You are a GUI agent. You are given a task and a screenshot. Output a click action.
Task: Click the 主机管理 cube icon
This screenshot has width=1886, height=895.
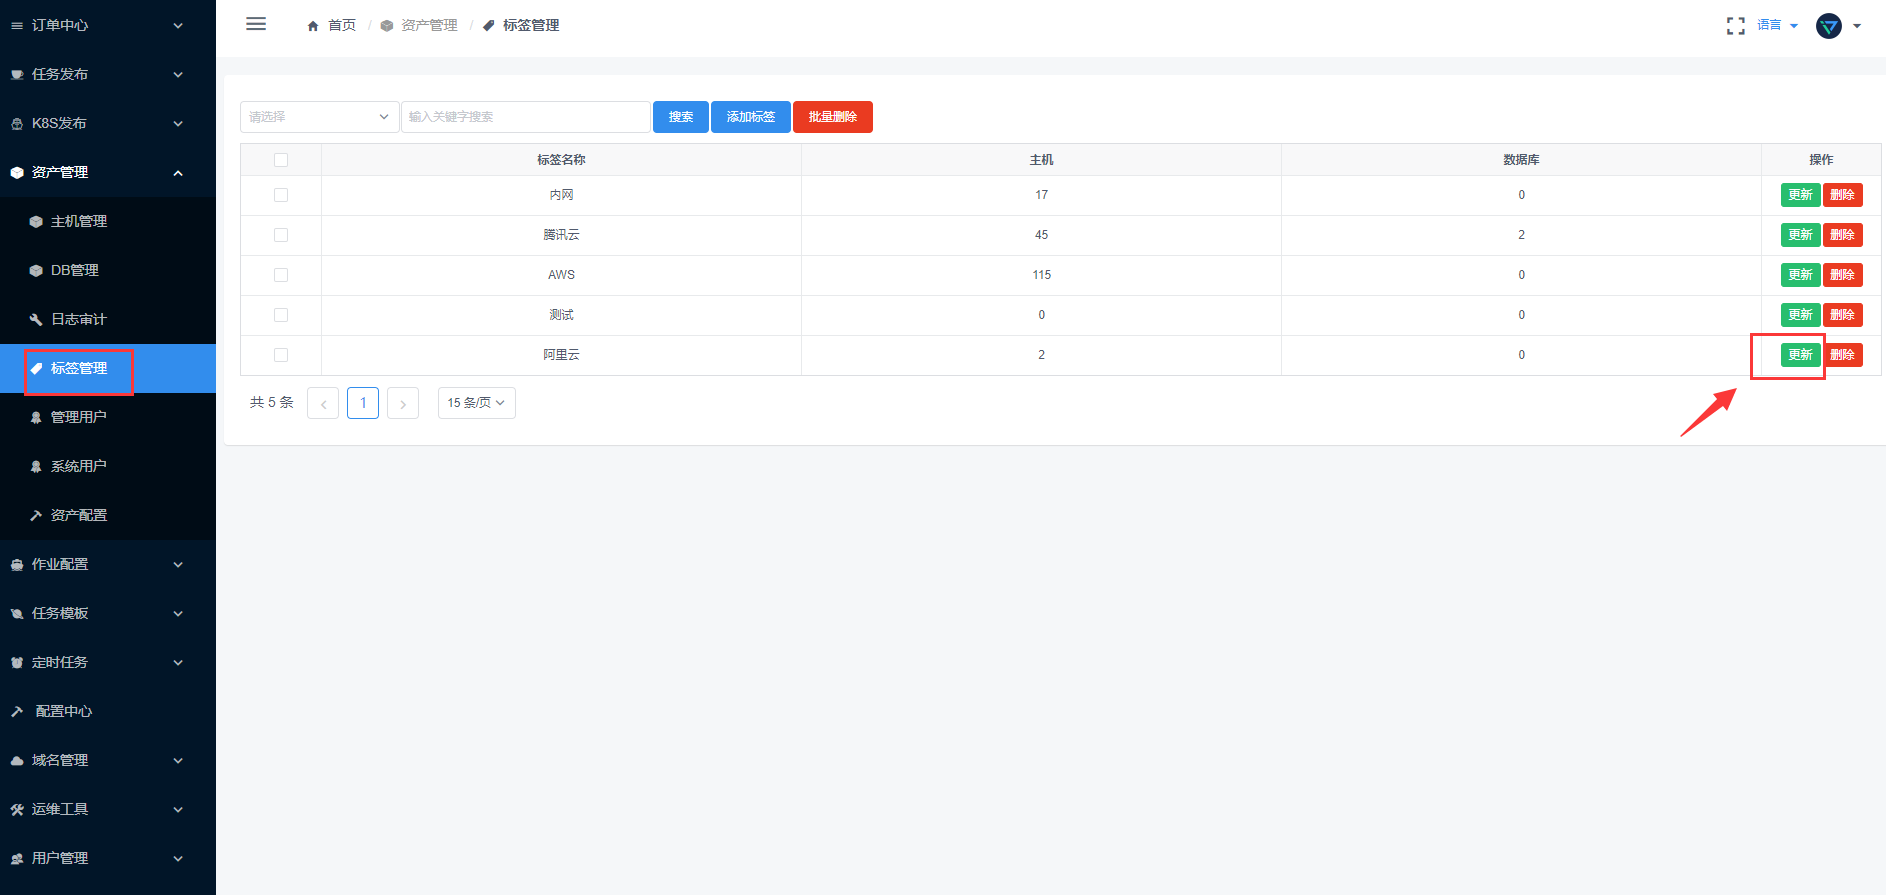[36, 222]
